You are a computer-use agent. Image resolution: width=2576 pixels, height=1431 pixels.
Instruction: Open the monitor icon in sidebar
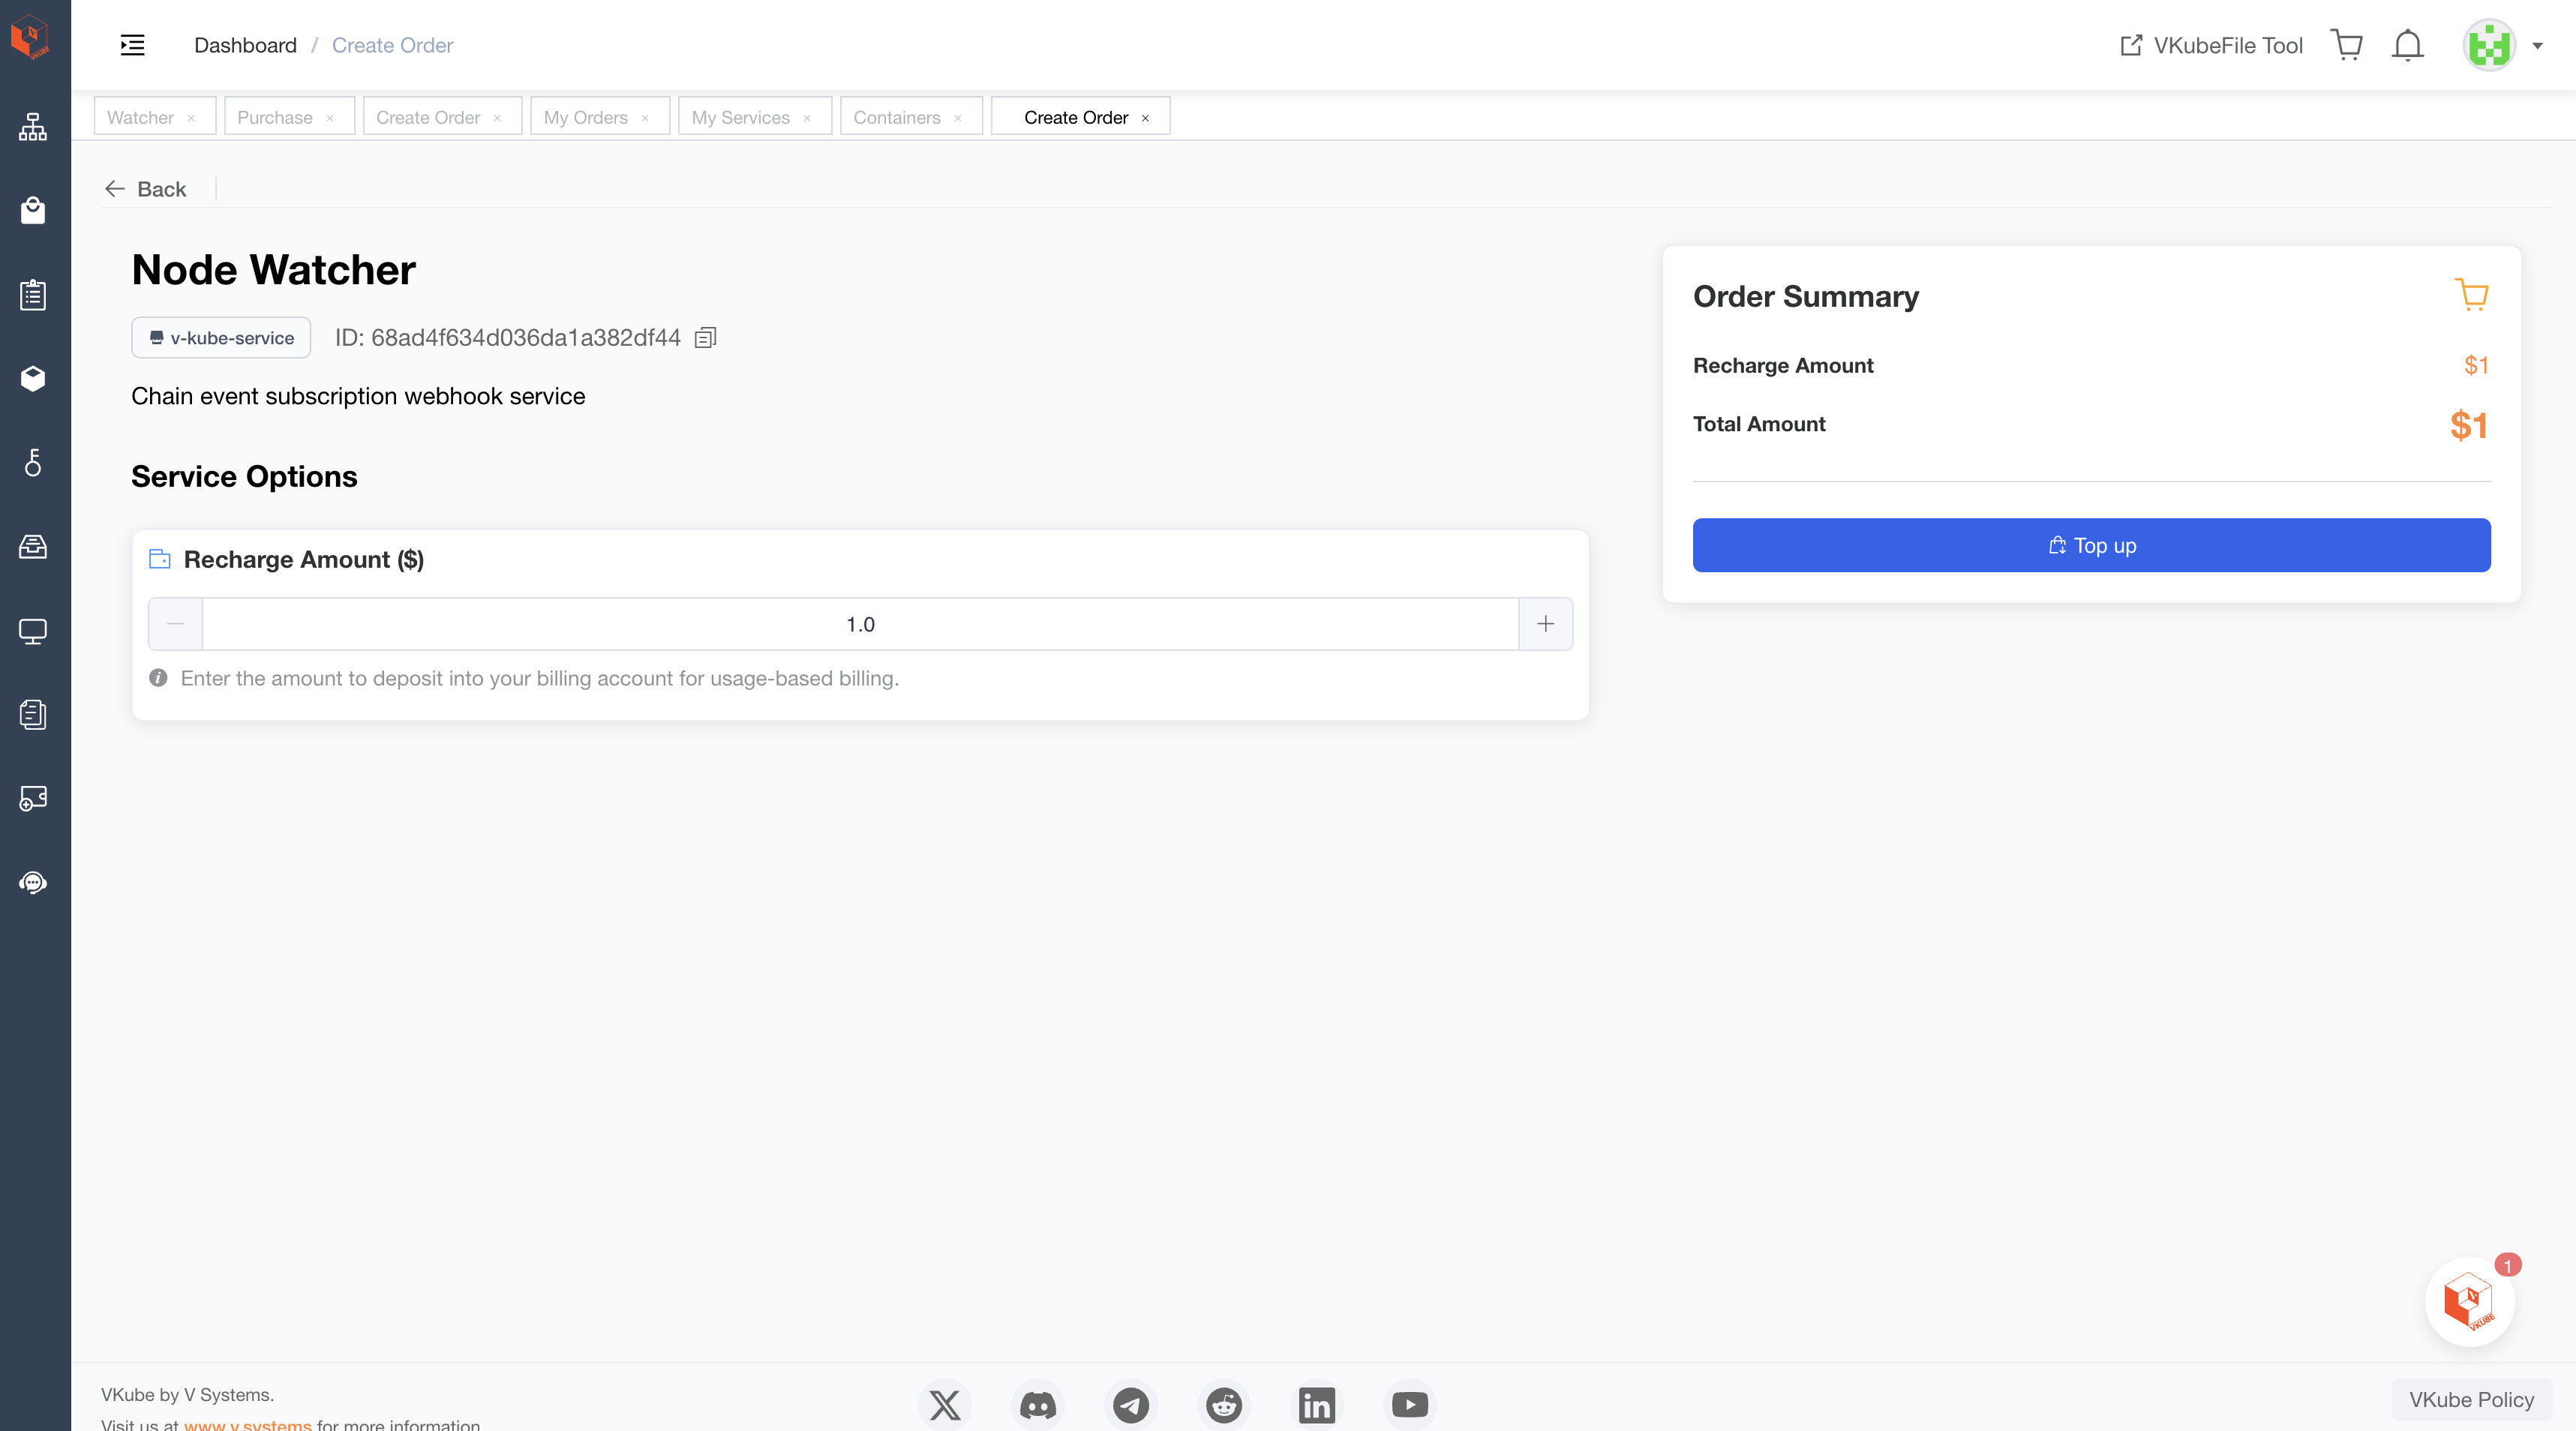33,631
